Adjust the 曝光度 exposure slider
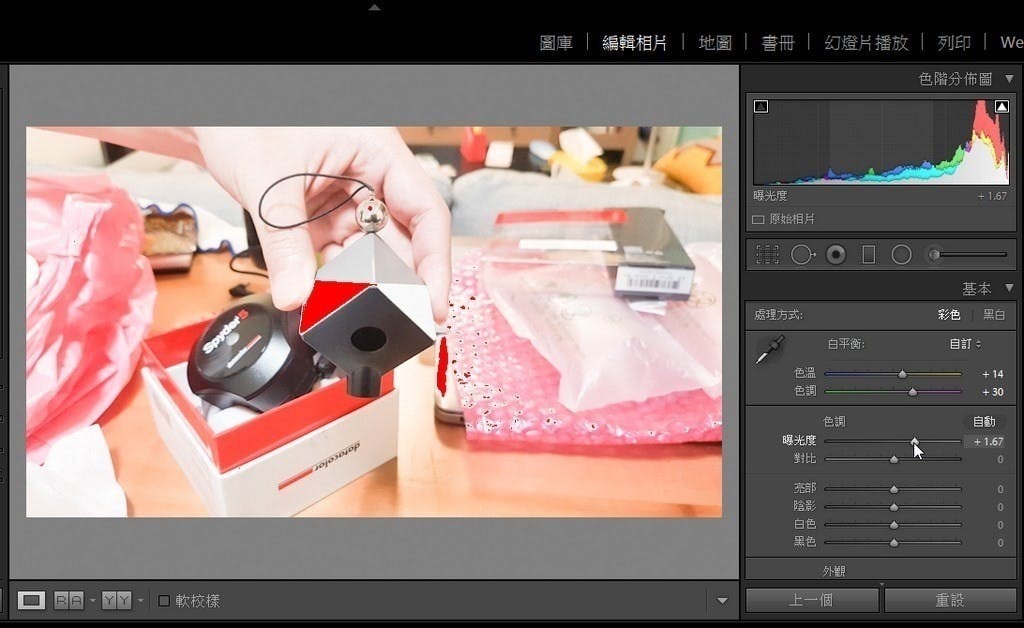 pos(916,440)
